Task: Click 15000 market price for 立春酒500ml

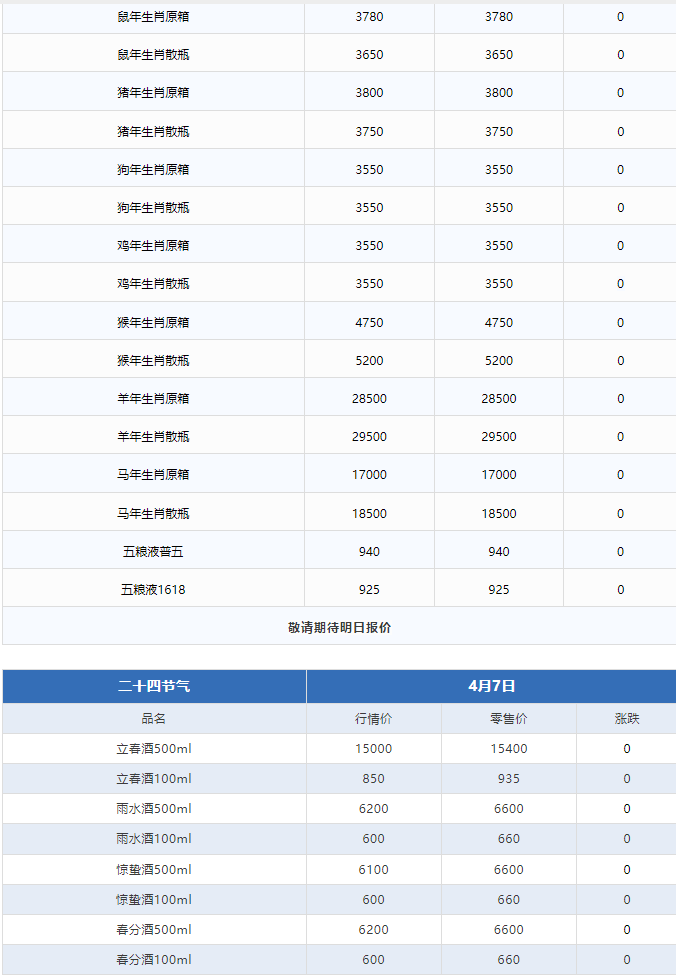Action: click(x=374, y=749)
